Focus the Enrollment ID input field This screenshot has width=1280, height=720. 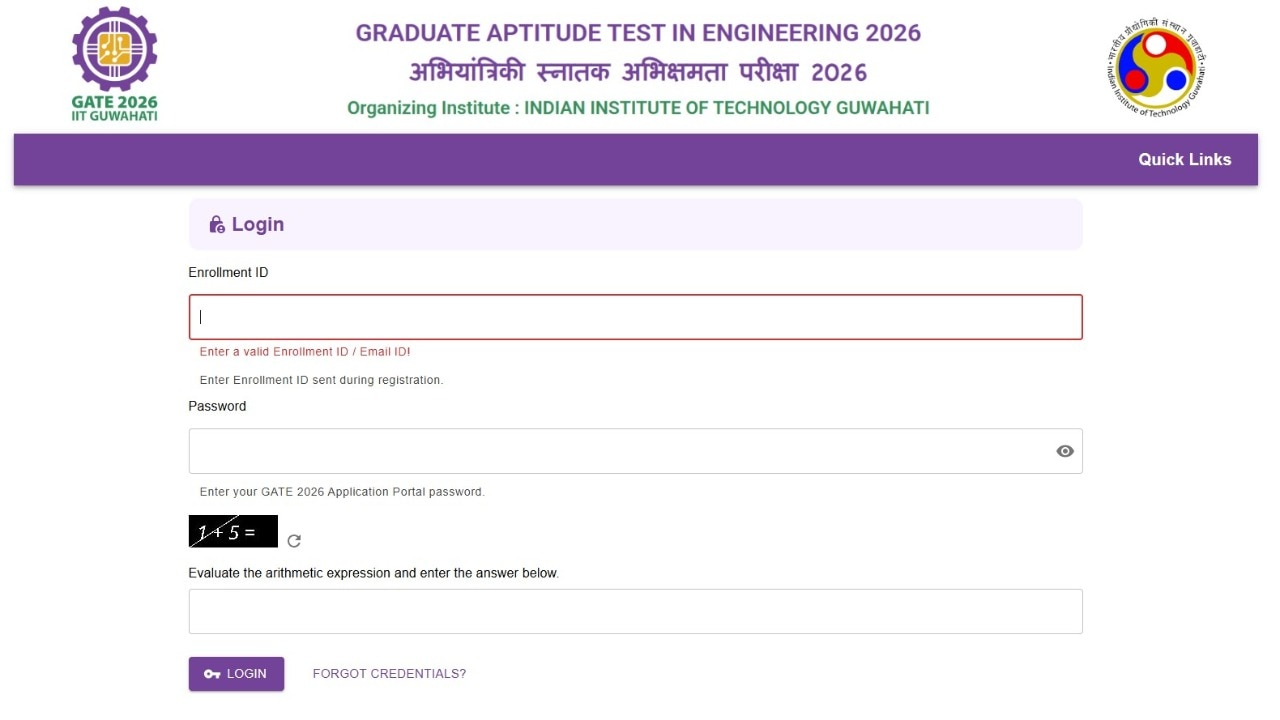(x=635, y=317)
